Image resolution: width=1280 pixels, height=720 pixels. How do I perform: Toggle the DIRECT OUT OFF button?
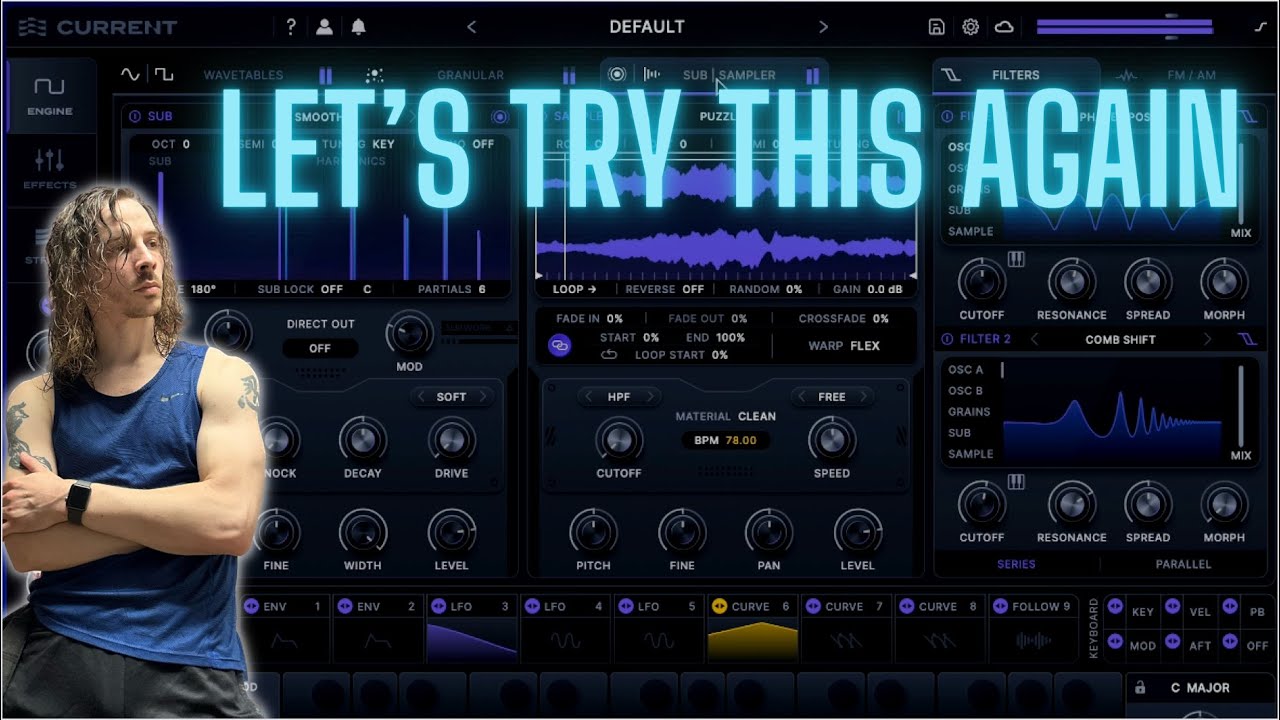[320, 348]
